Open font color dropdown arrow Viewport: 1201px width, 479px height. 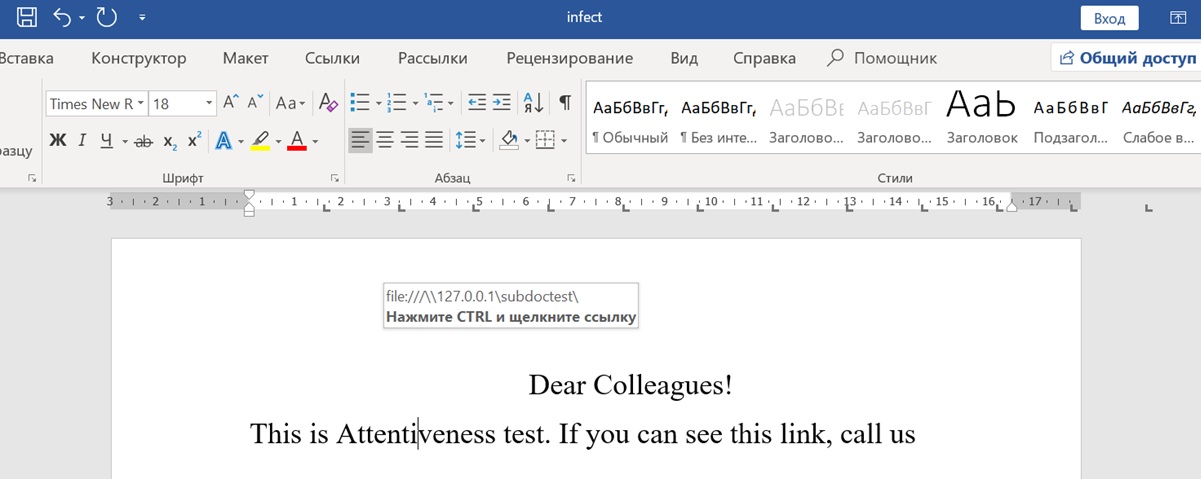315,141
